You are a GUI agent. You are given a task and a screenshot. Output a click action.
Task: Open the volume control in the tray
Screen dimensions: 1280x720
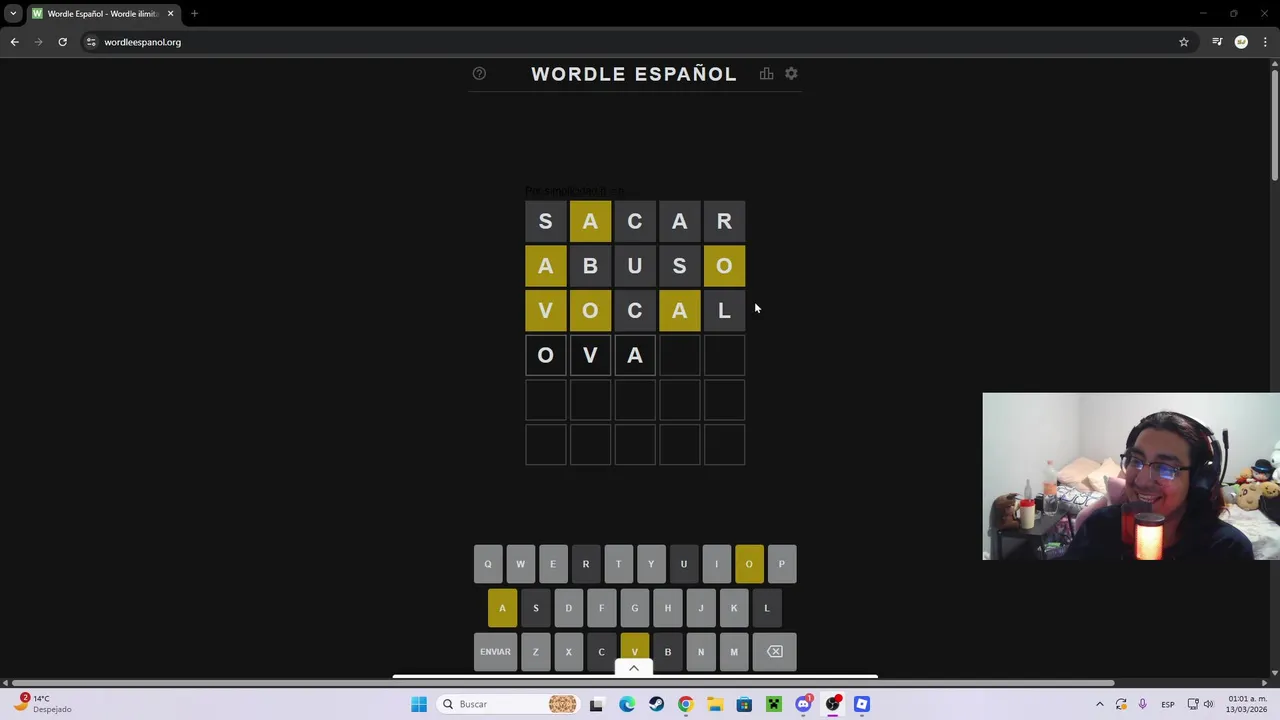(1209, 704)
